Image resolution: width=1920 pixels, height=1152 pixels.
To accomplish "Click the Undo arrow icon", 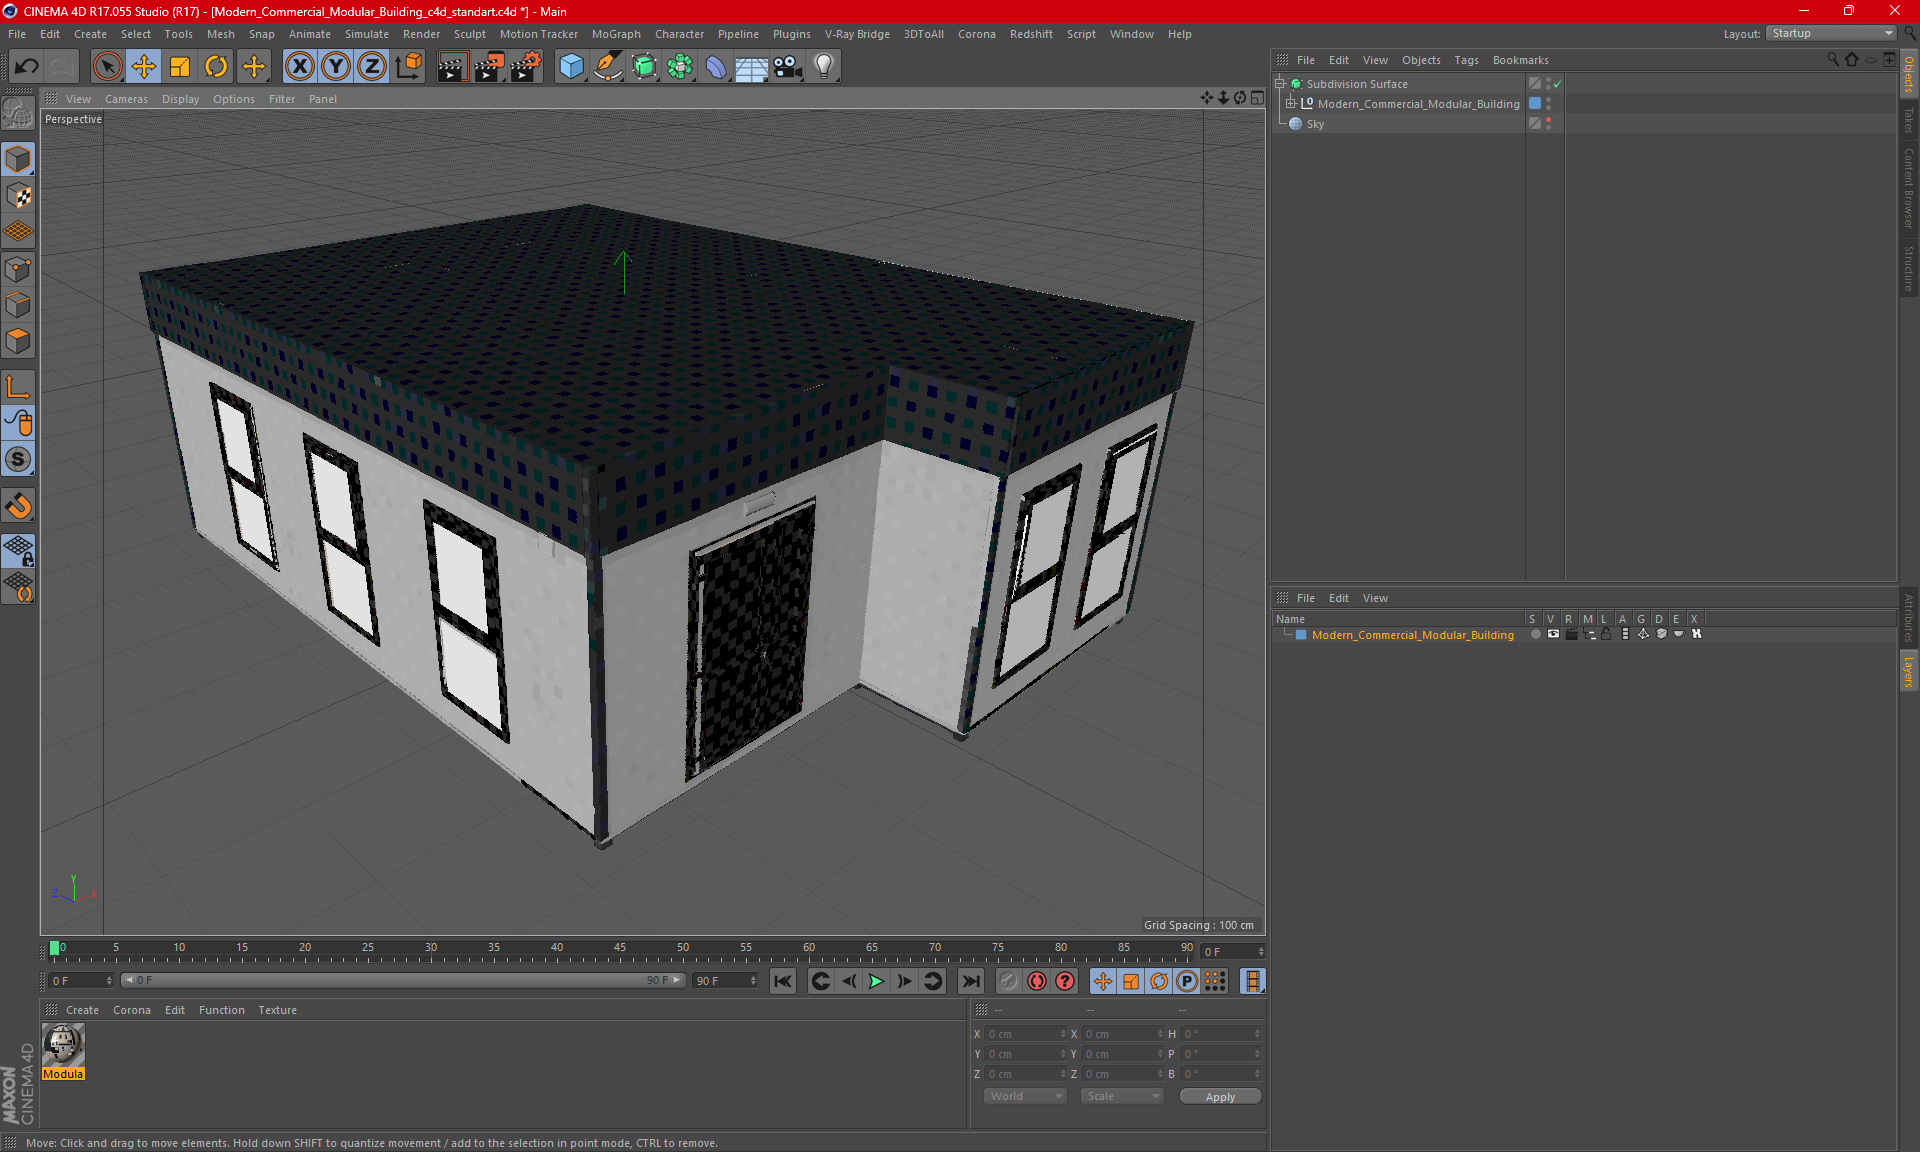I will [x=27, y=67].
